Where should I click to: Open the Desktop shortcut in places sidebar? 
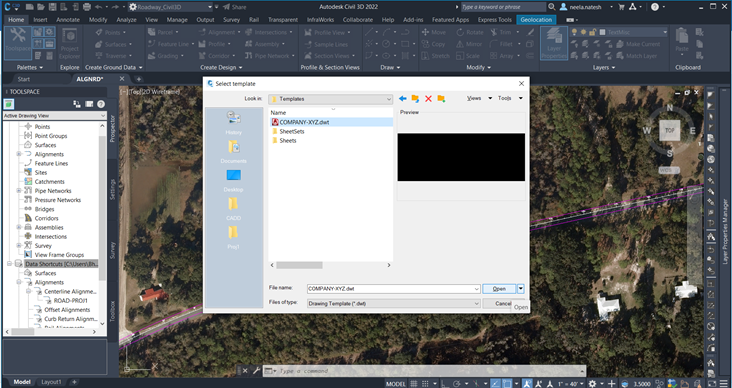click(233, 181)
